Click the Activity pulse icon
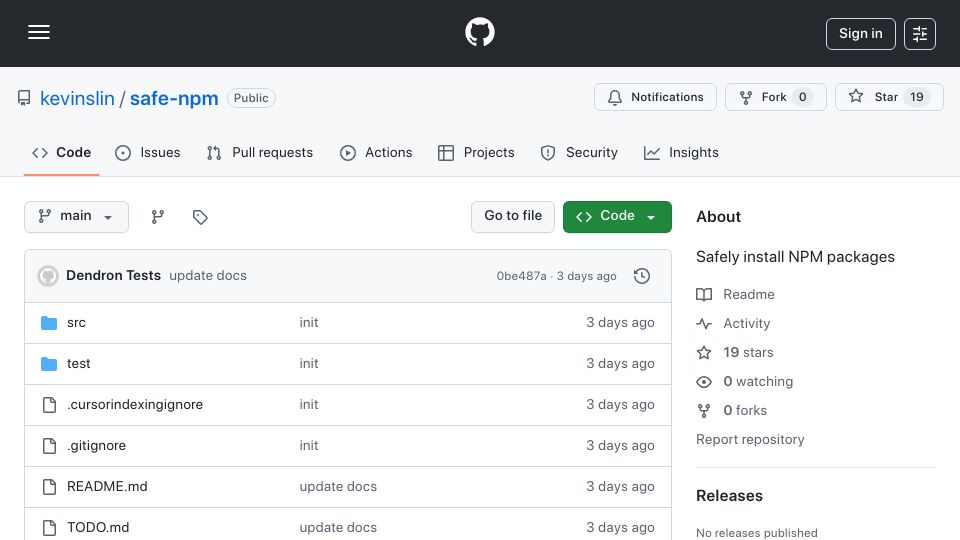This screenshot has width=960, height=540. coord(704,323)
